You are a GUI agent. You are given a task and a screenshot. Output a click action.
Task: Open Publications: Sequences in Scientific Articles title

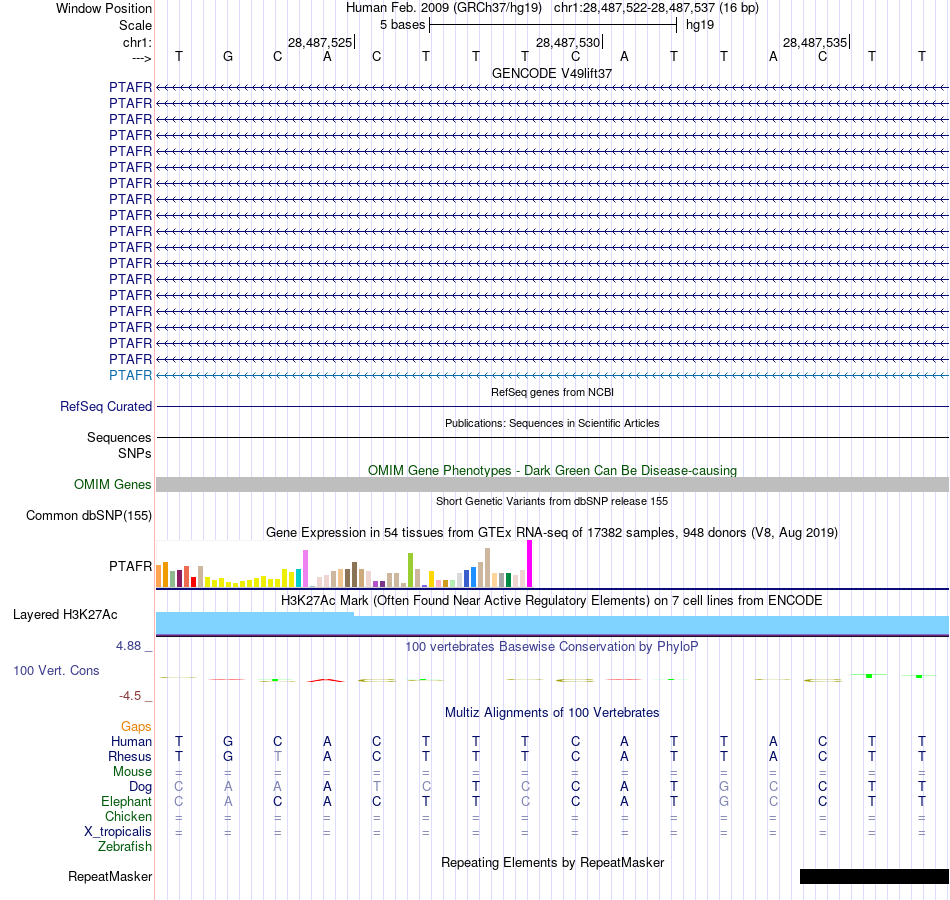pos(552,423)
